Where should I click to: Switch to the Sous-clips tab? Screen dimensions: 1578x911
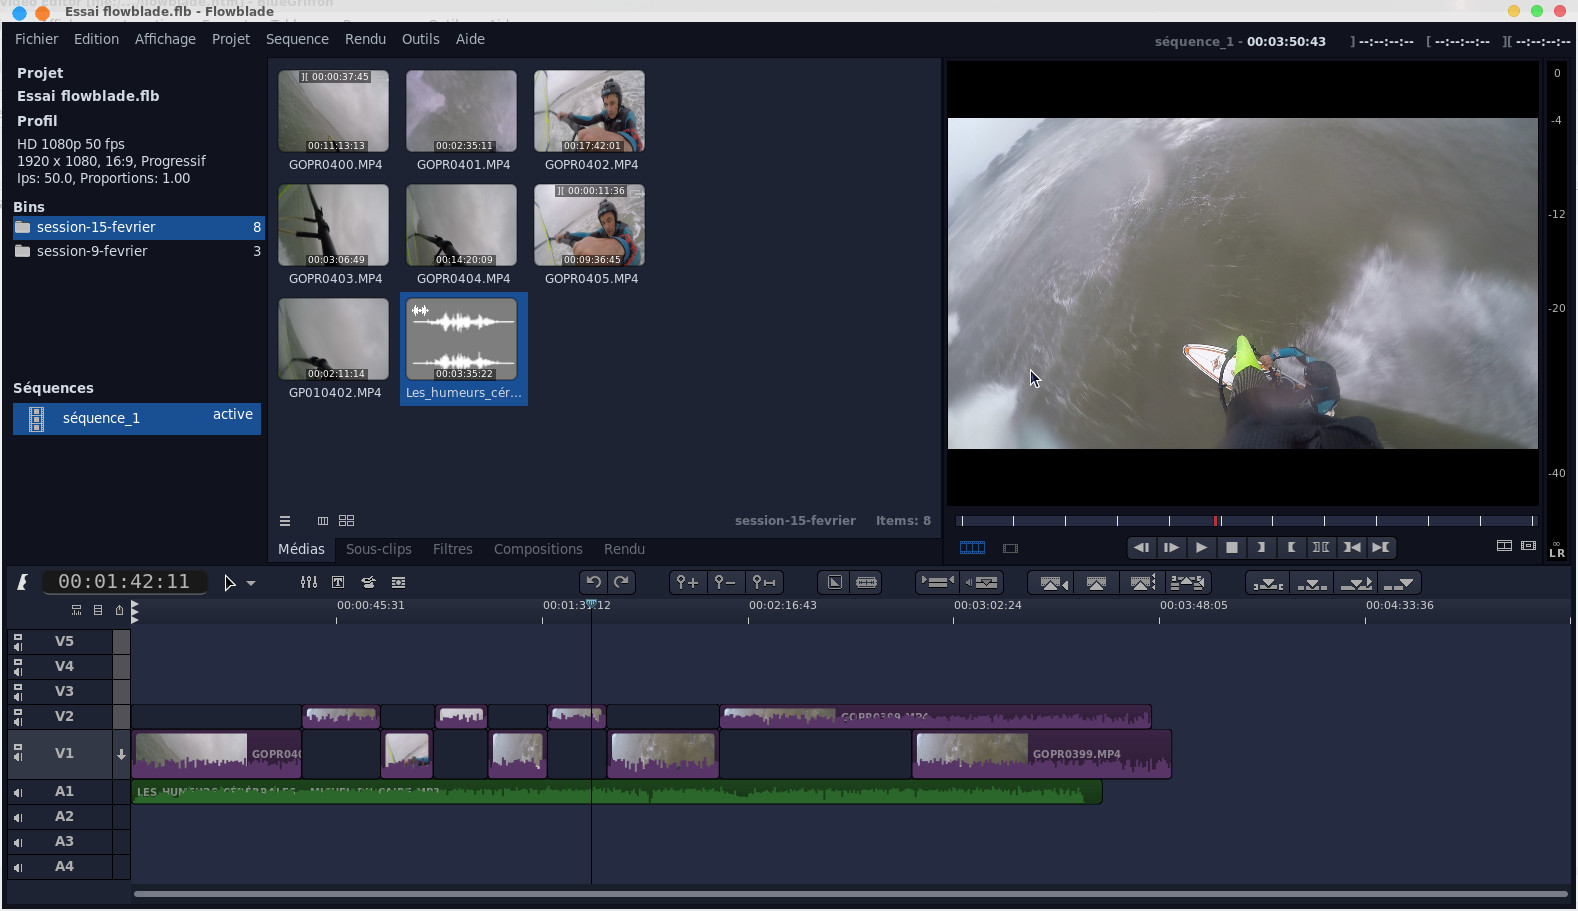click(379, 549)
